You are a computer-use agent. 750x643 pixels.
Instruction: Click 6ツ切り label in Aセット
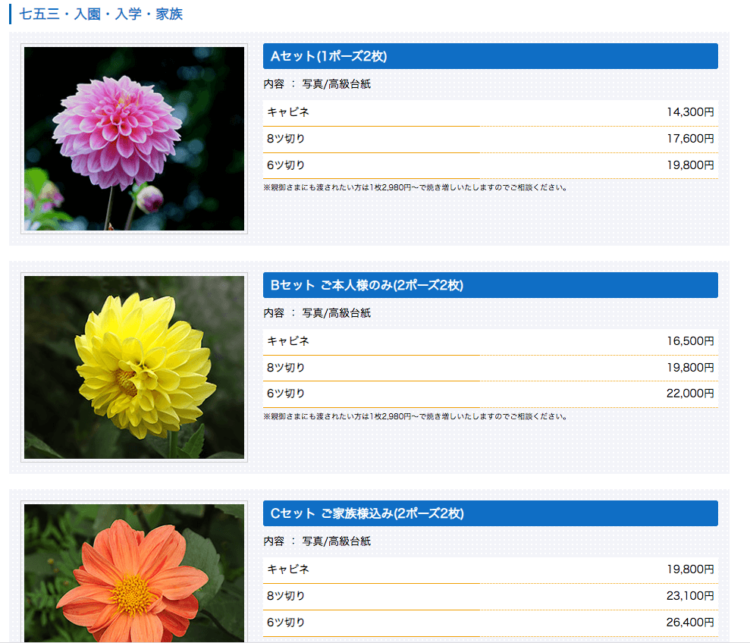286,165
